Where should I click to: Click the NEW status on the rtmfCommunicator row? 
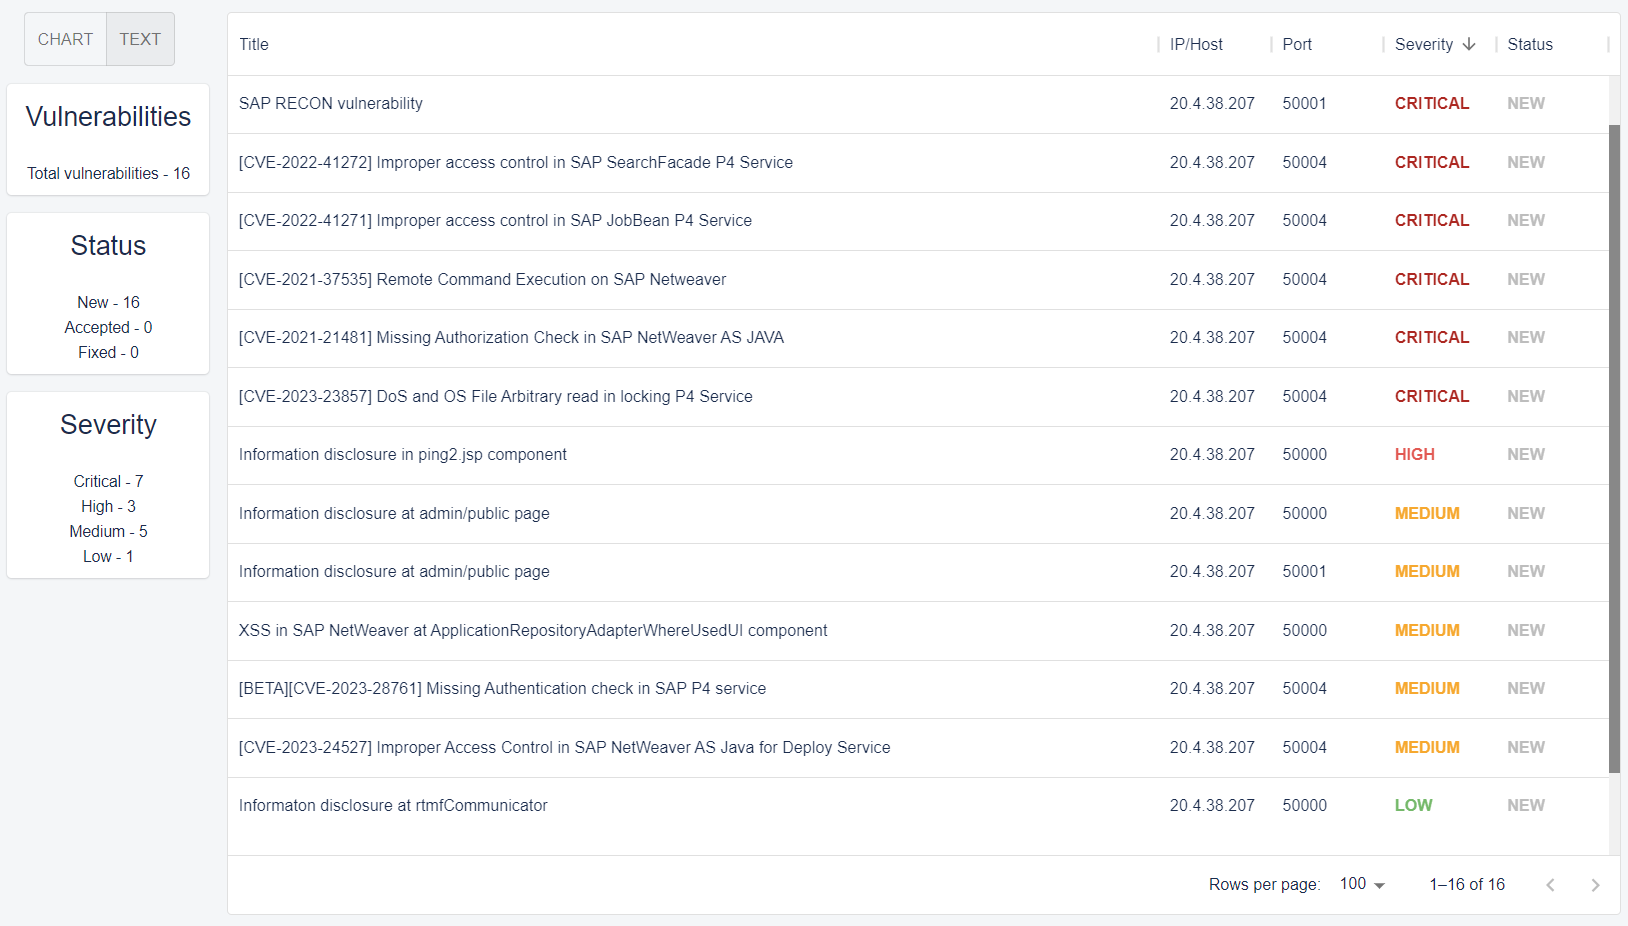(x=1525, y=805)
